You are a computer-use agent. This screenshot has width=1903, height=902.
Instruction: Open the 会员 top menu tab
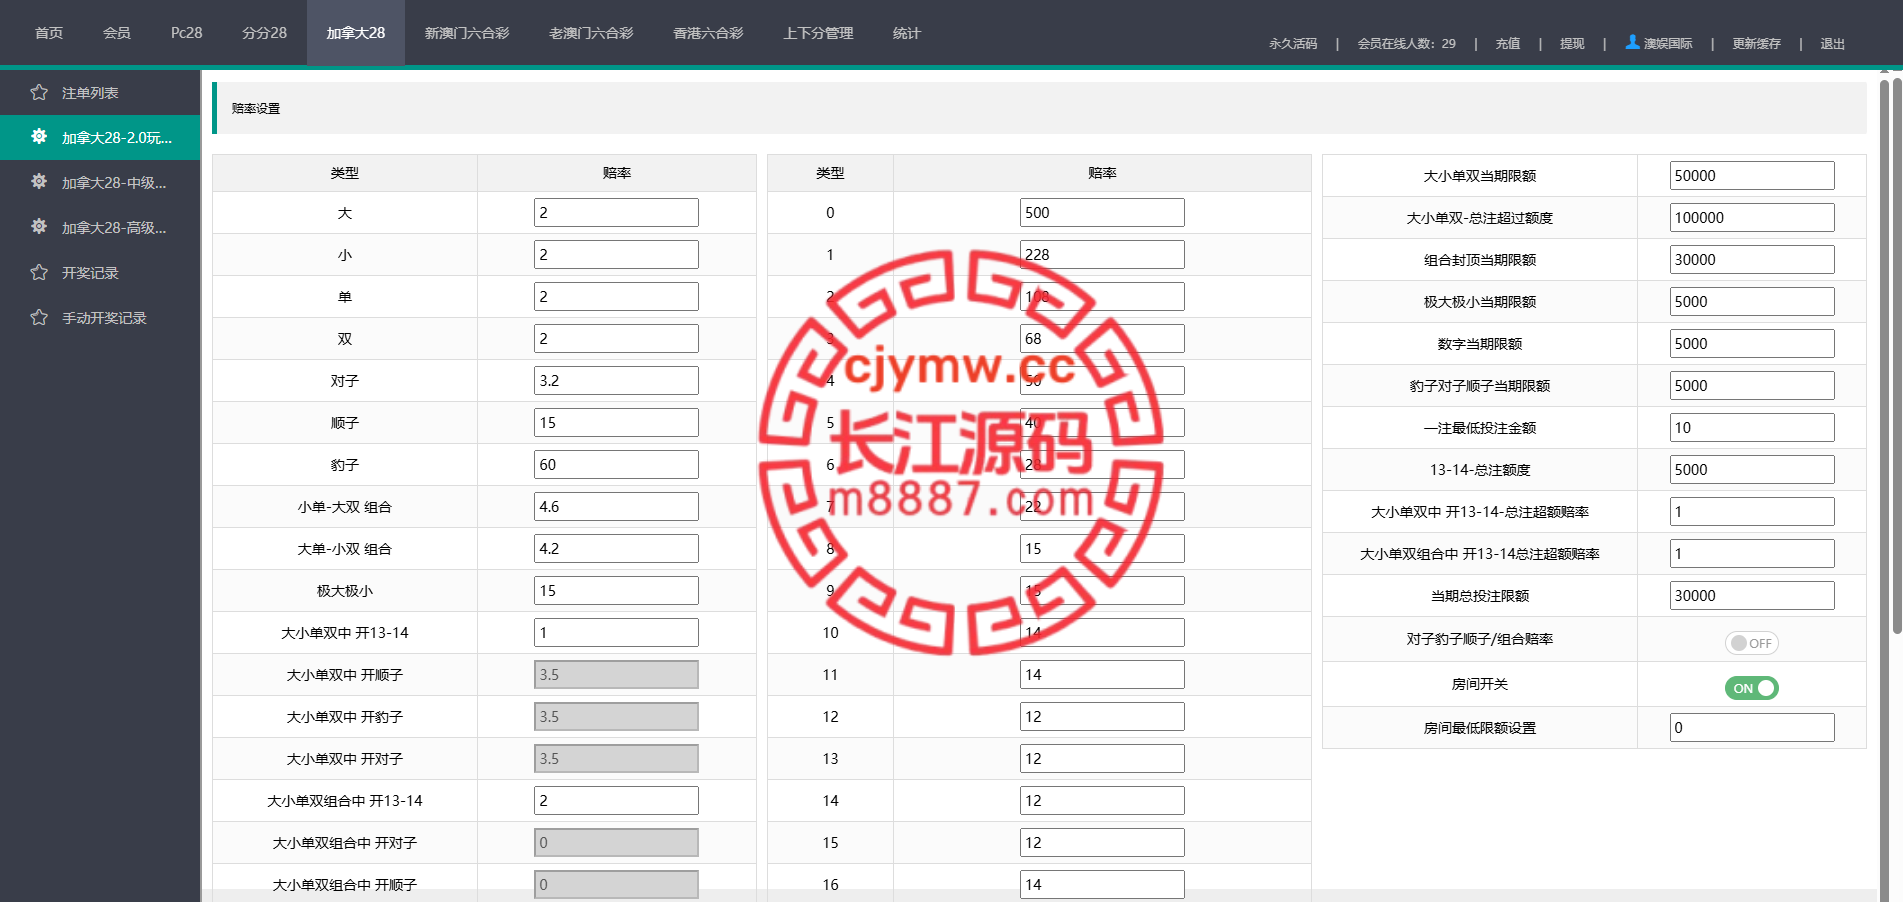[x=117, y=33]
